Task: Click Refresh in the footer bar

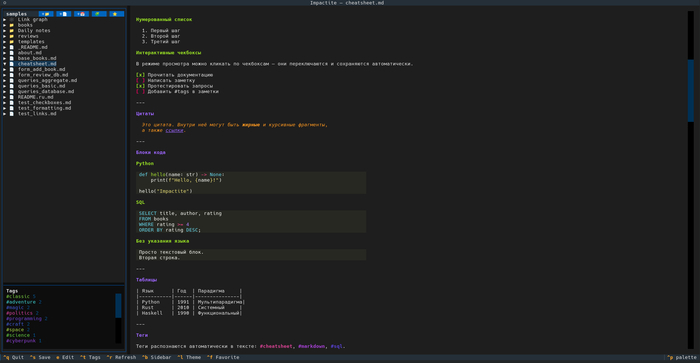Action: pyautogui.click(x=121, y=357)
